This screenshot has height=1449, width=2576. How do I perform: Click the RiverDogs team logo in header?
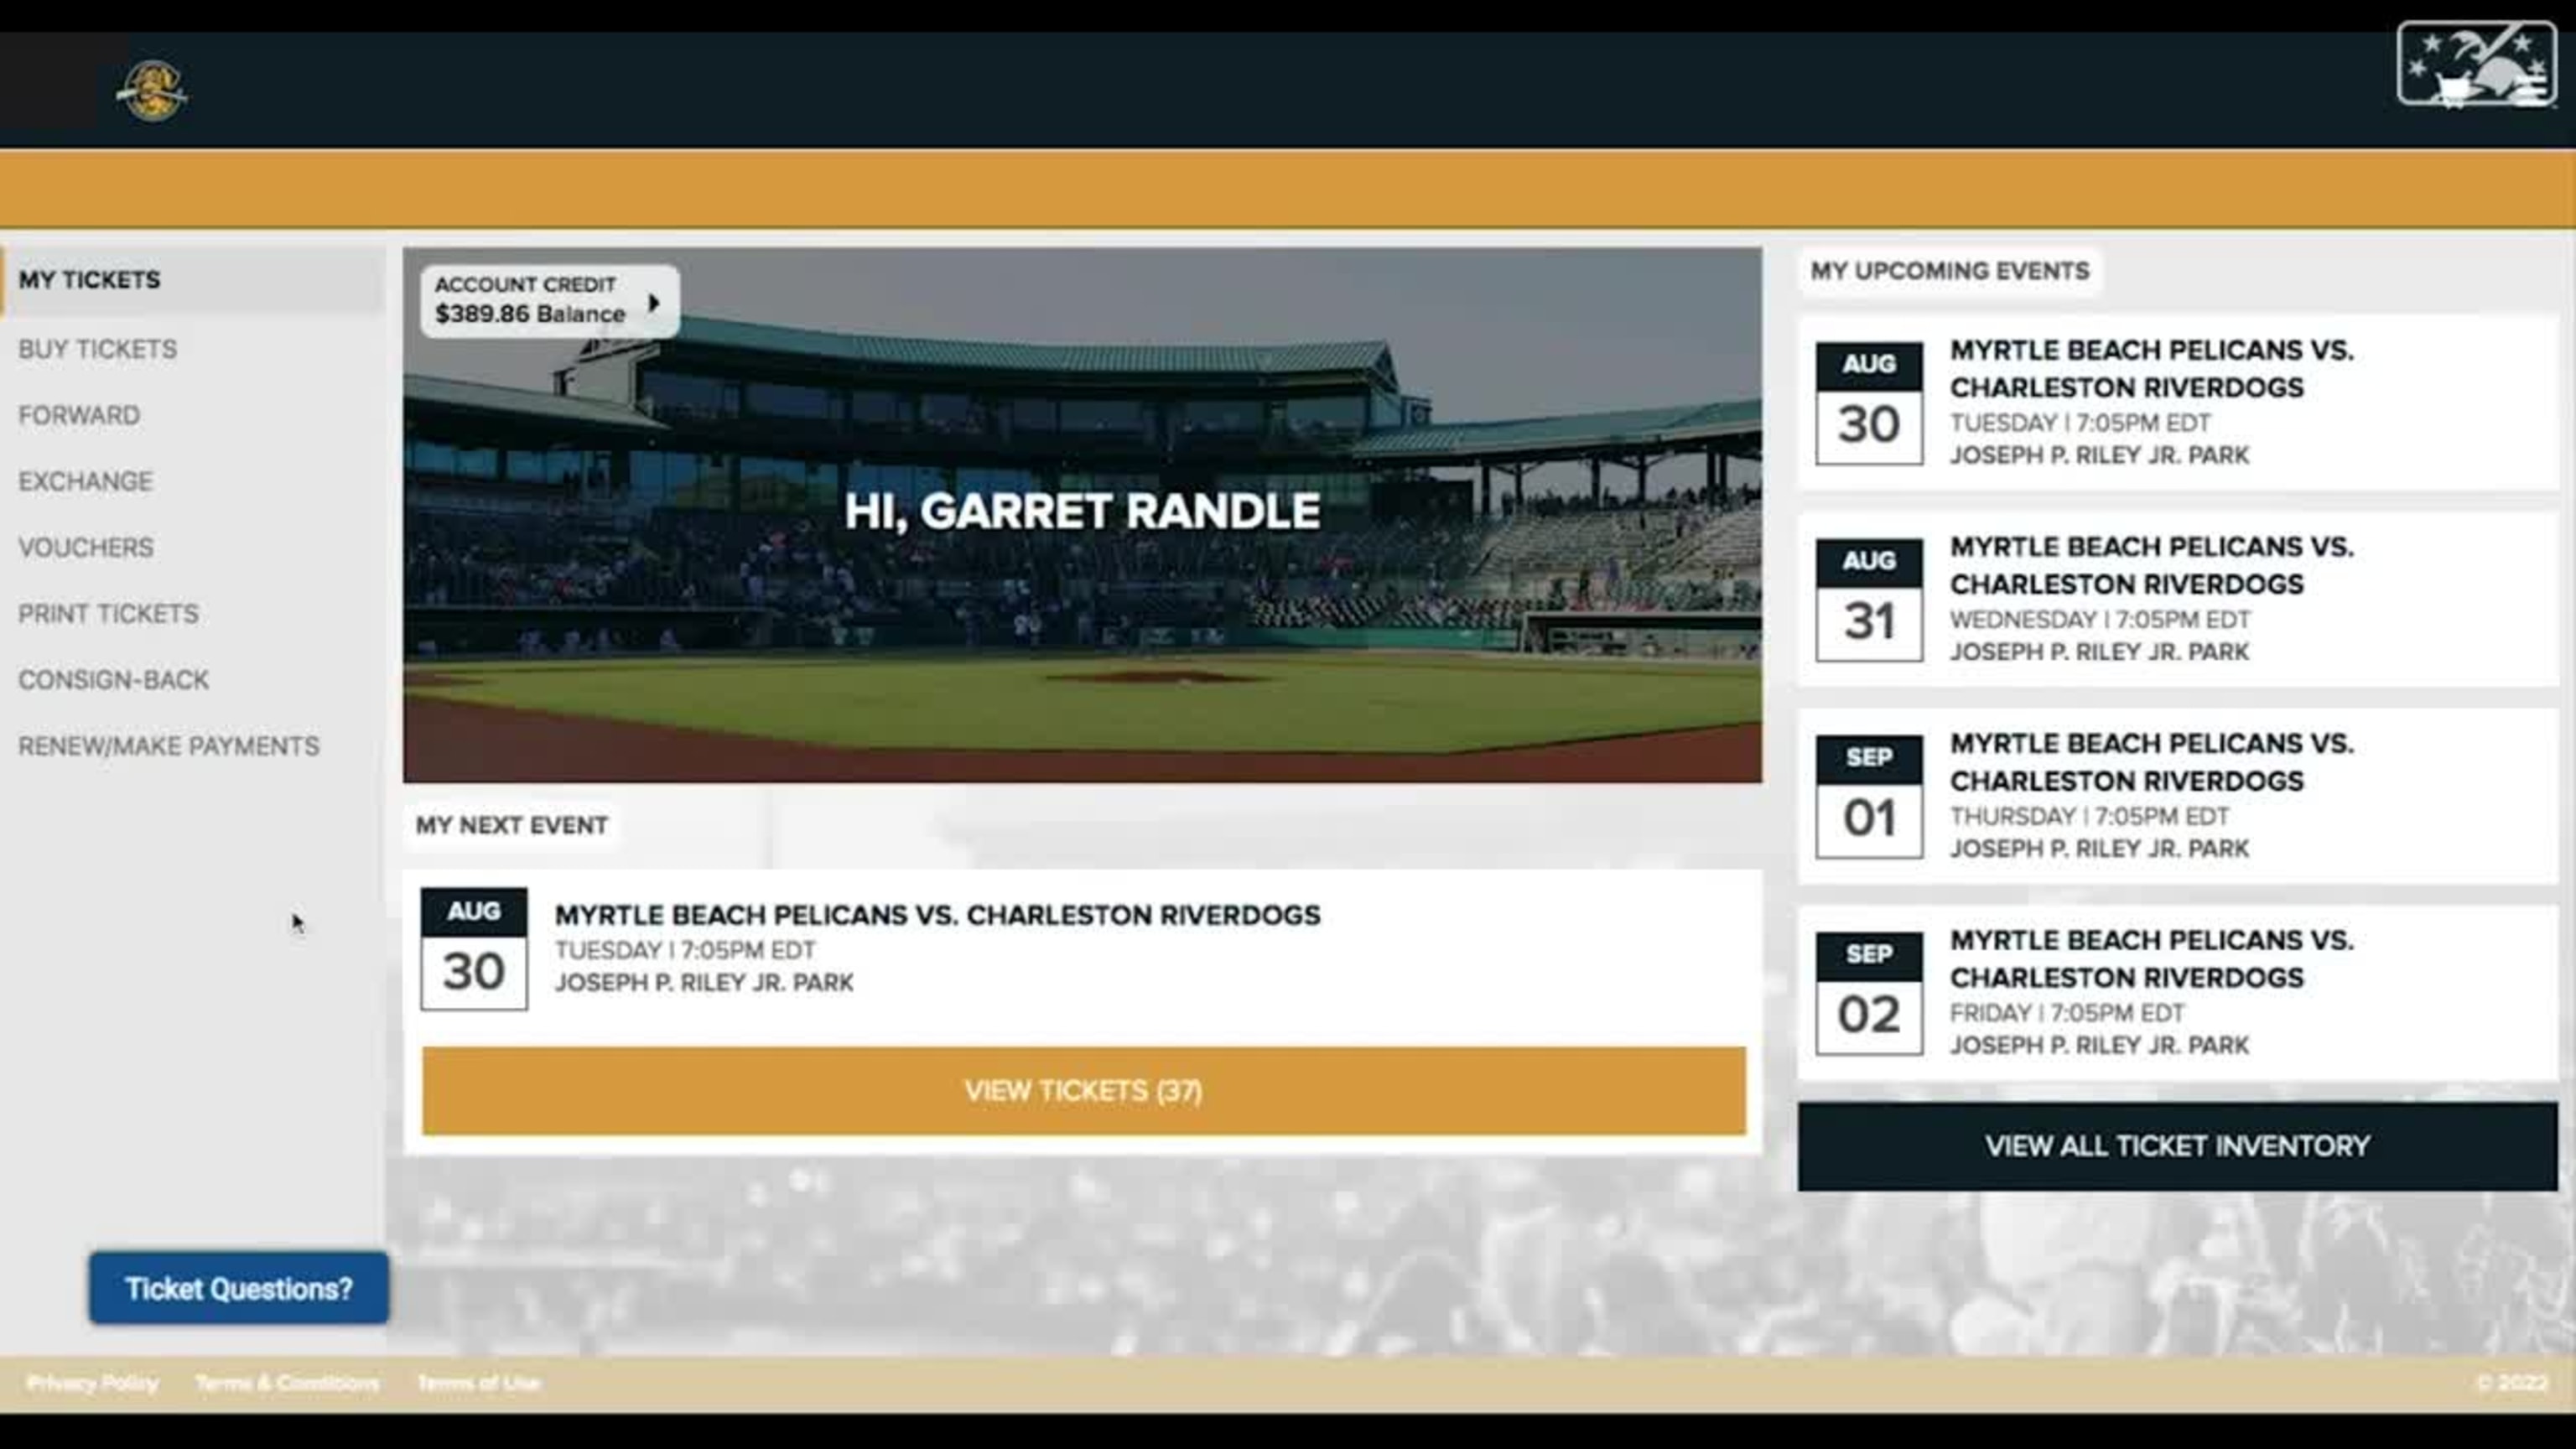(152, 91)
